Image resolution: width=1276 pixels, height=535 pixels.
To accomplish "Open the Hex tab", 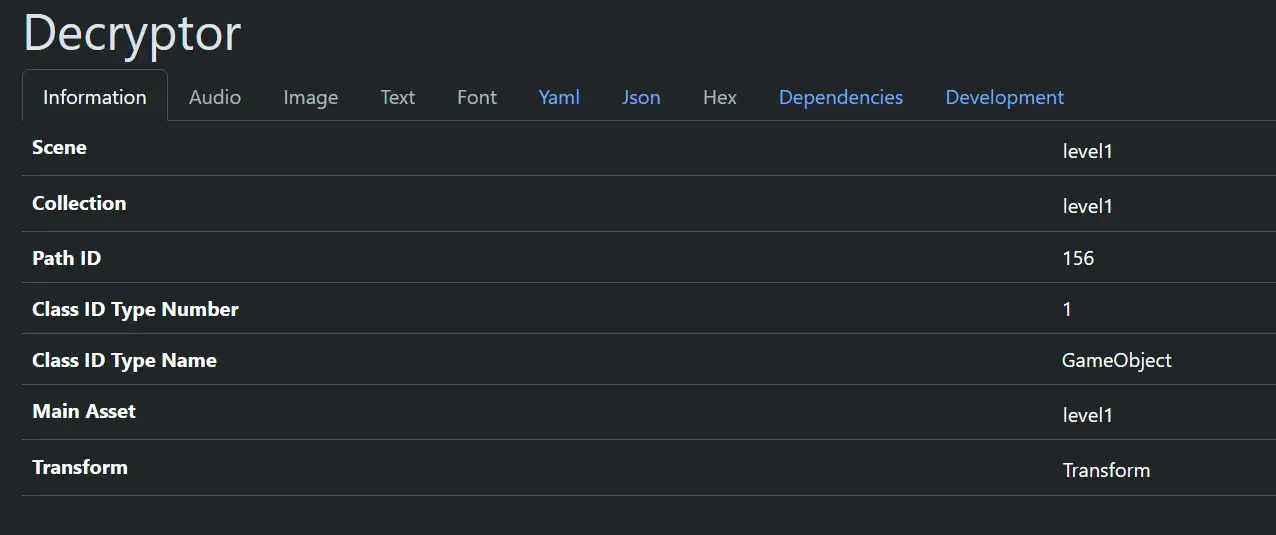I will coord(720,97).
